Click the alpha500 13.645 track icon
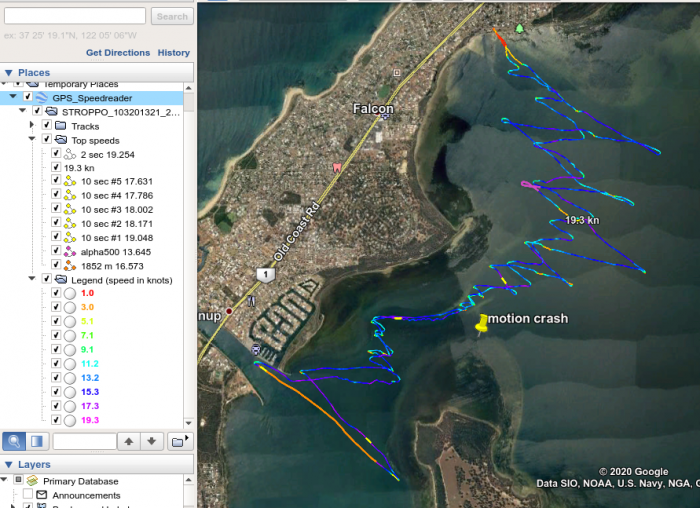The width and height of the screenshot is (700, 508). pos(71,252)
